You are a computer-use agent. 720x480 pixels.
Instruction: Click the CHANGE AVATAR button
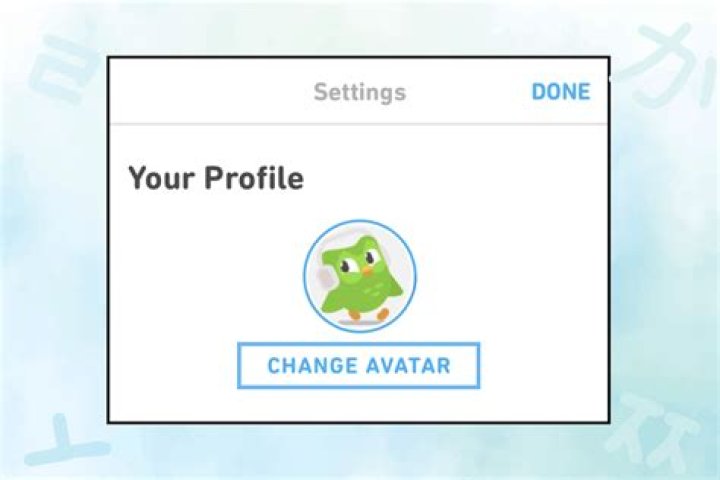(x=359, y=366)
